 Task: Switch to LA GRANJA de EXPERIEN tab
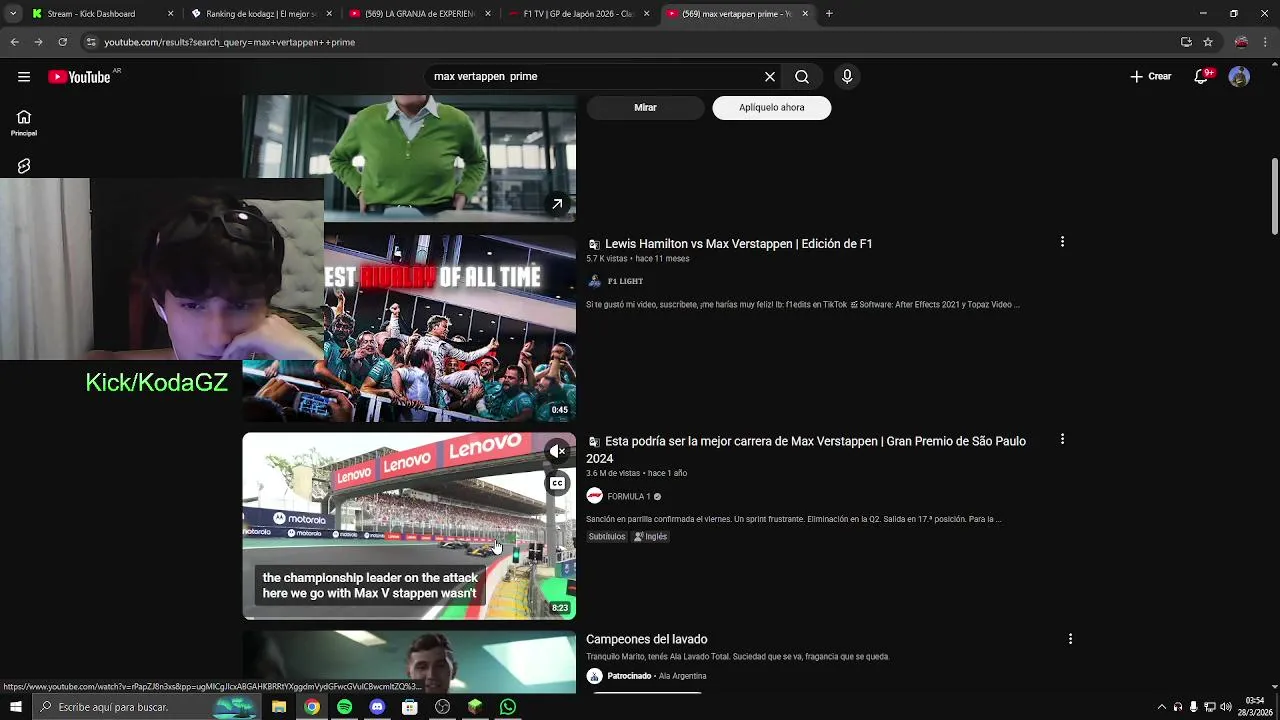coord(419,14)
